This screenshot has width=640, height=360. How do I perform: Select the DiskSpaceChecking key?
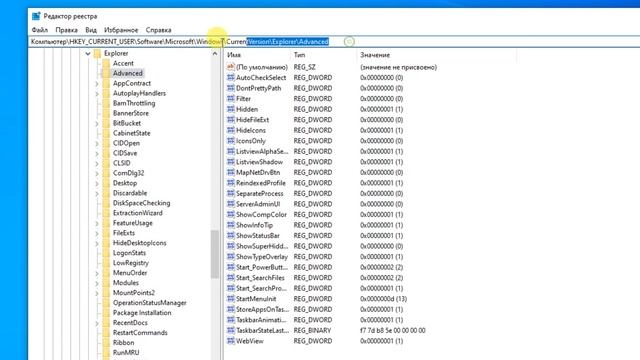coord(141,203)
